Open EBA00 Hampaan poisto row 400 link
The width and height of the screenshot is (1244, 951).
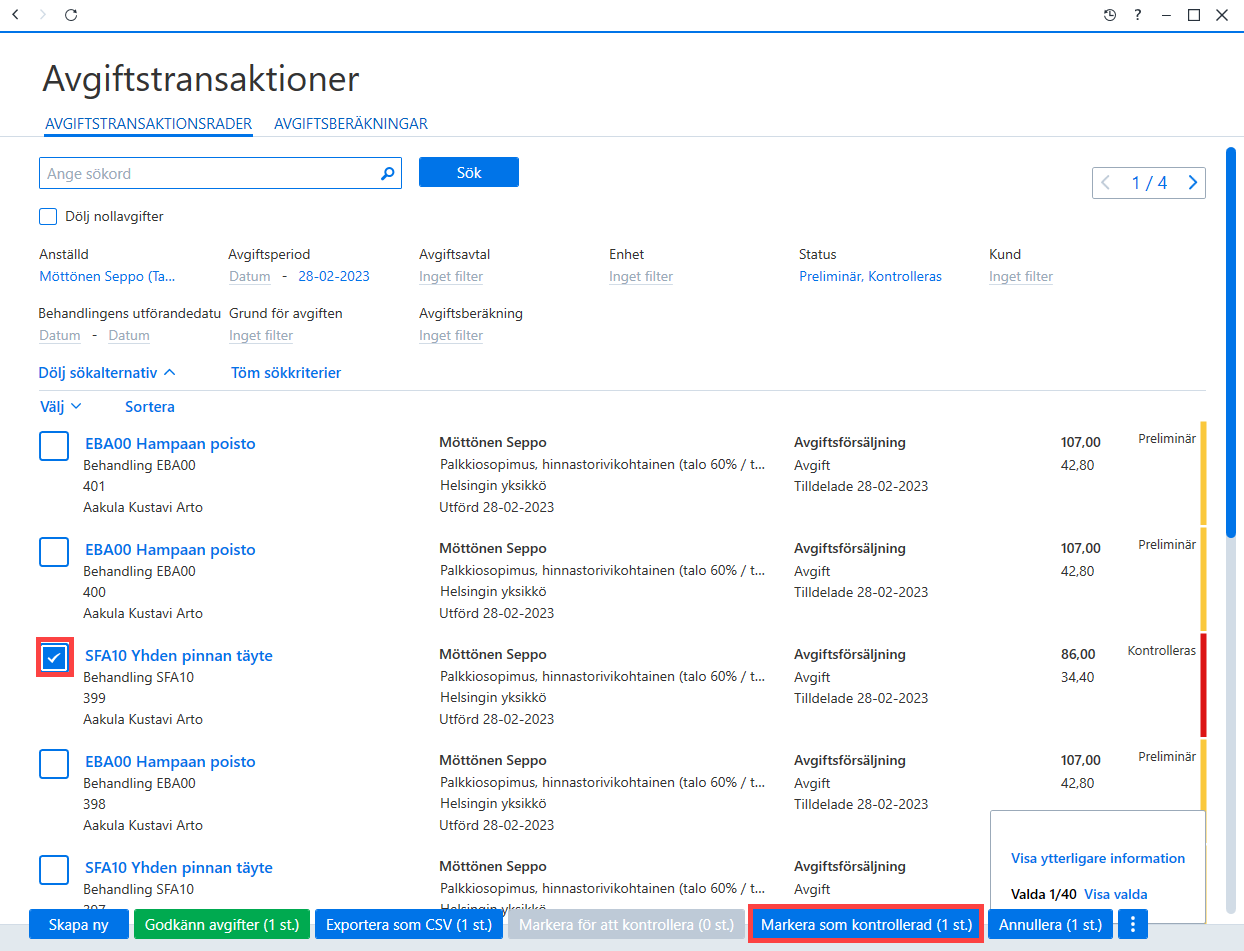(170, 549)
